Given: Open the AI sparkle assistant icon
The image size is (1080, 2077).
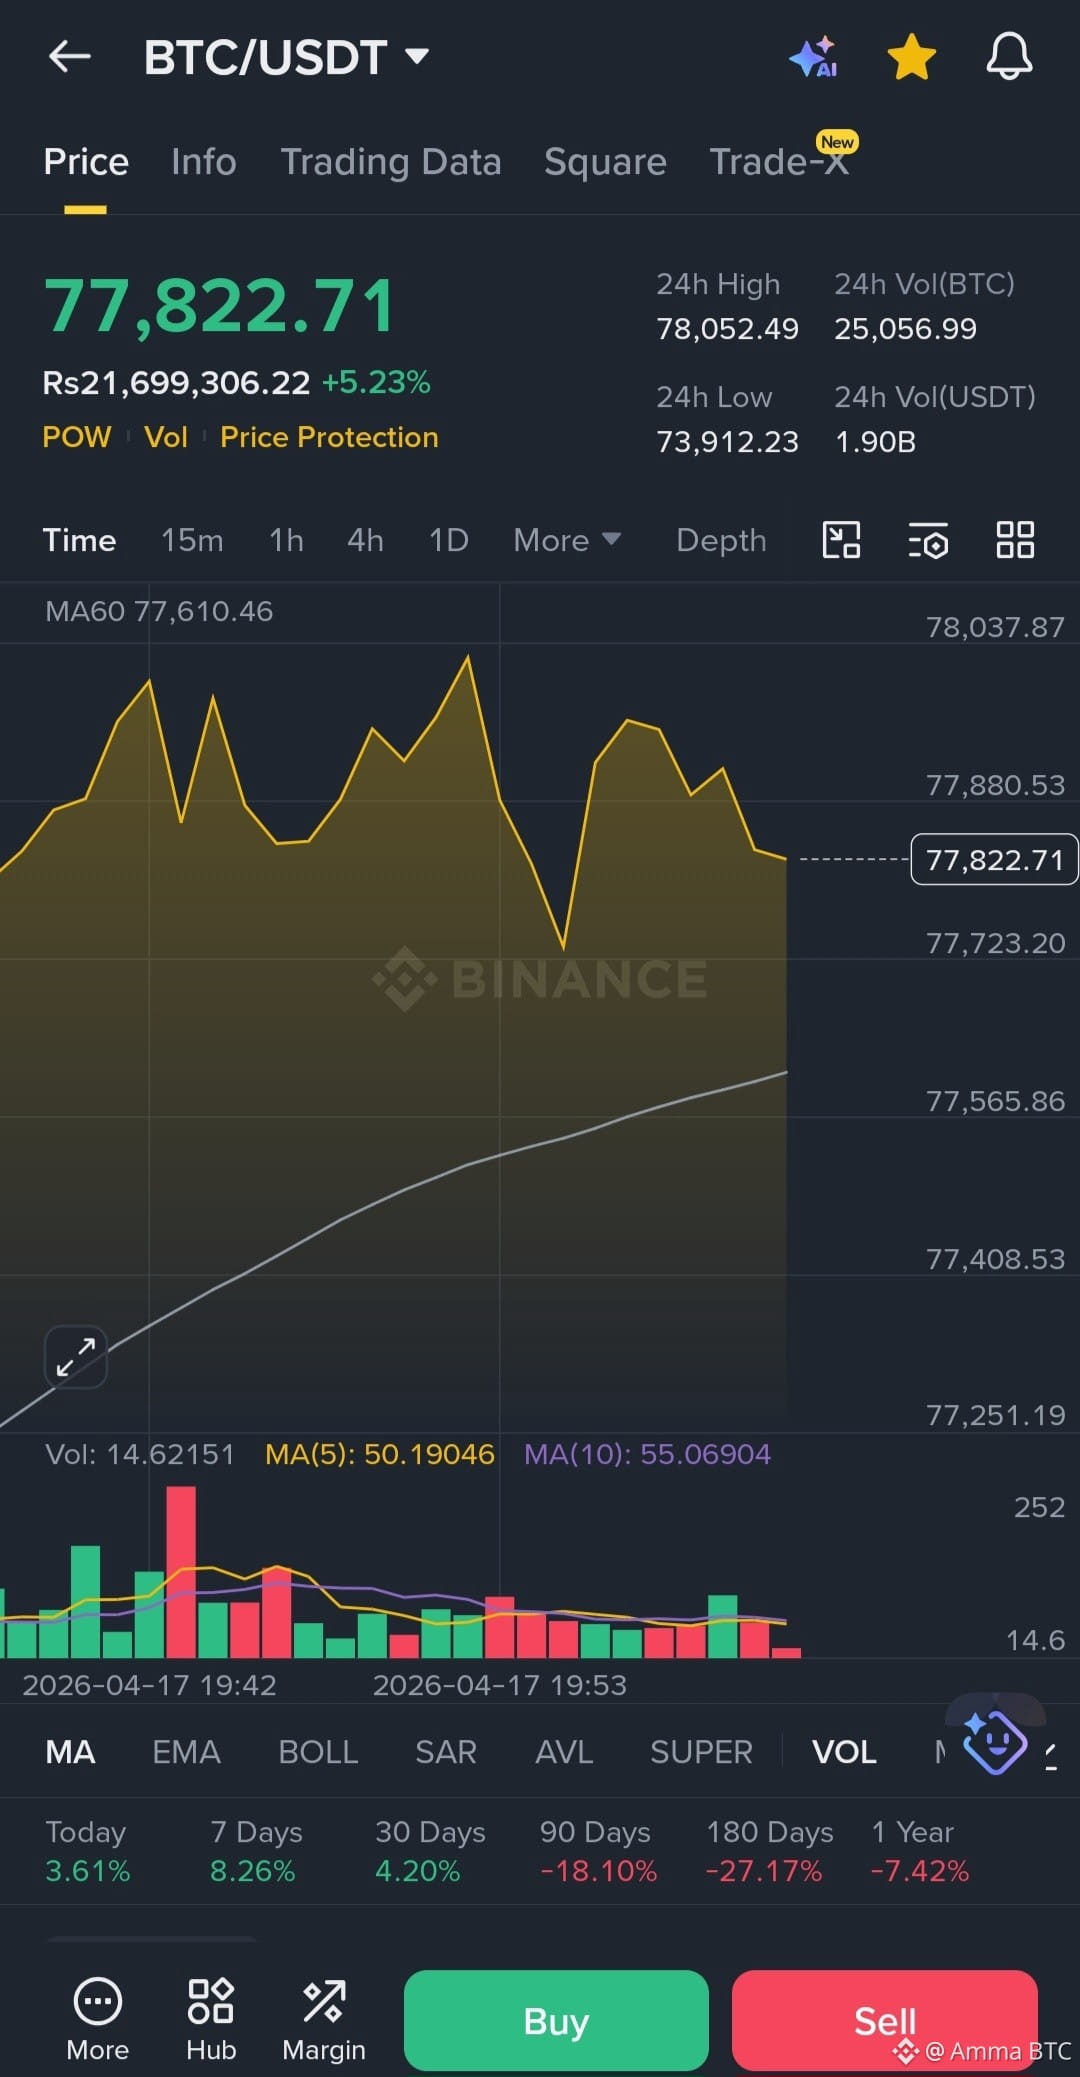Looking at the screenshot, I should click(813, 57).
